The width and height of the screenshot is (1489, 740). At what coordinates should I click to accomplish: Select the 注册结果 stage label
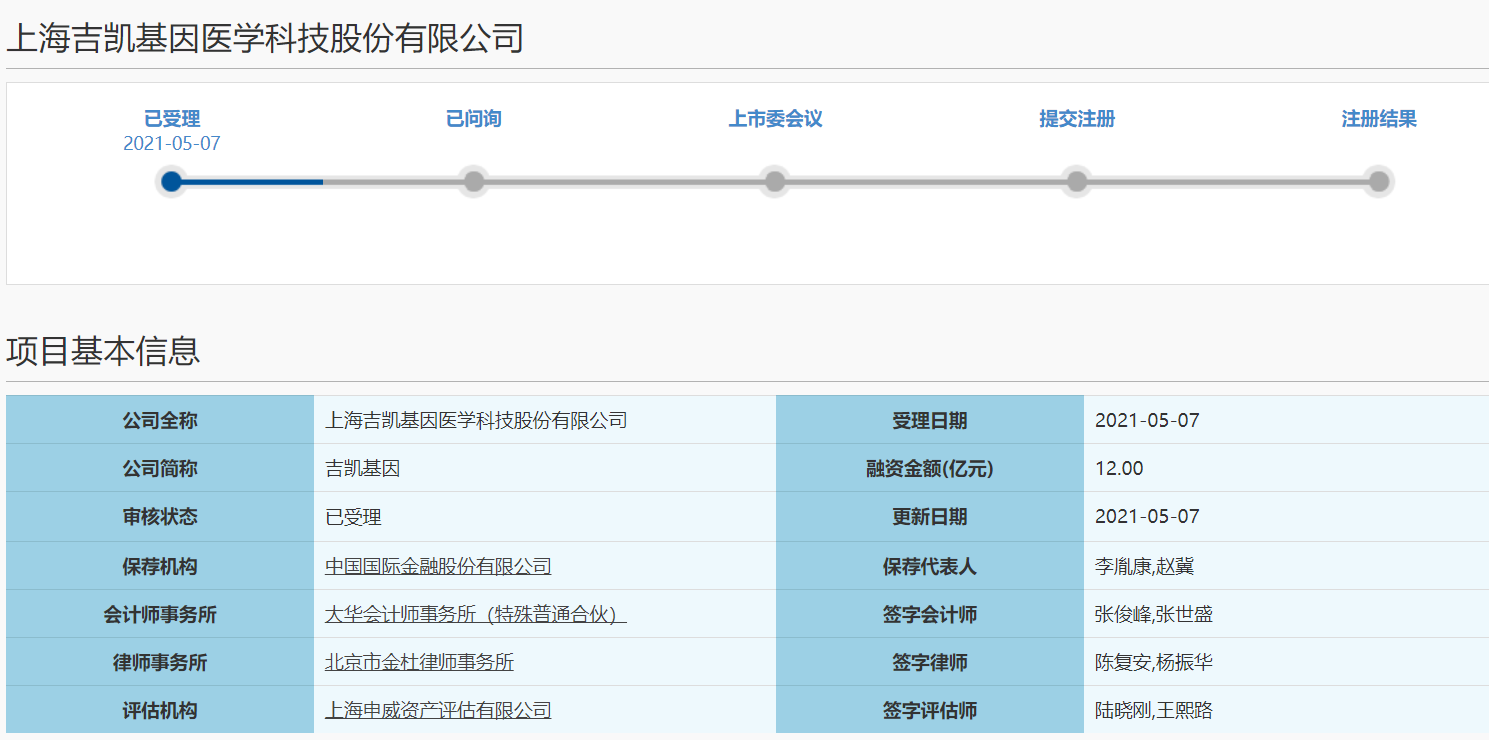pyautogui.click(x=1379, y=119)
